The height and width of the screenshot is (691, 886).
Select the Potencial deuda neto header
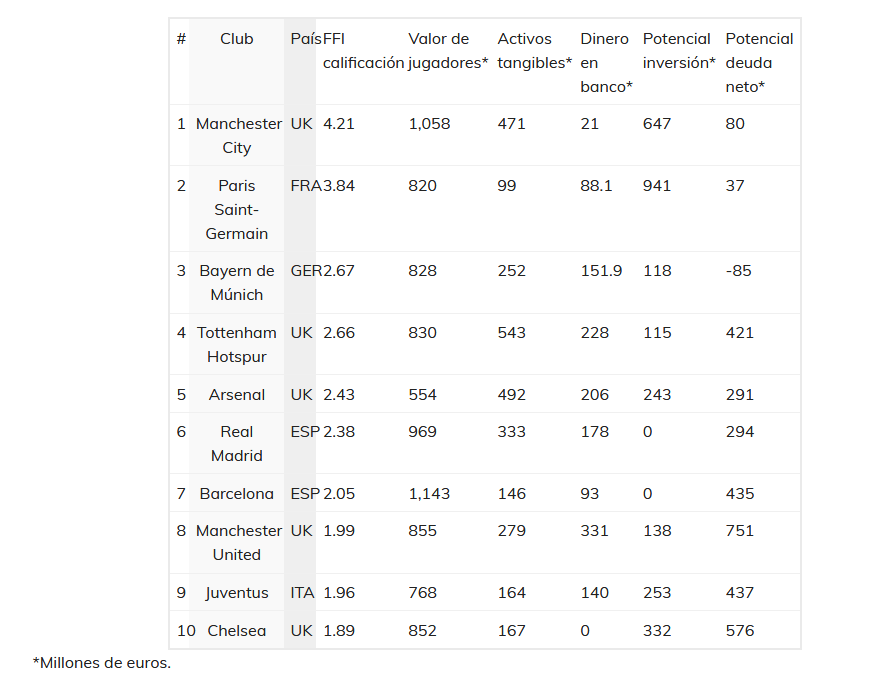click(x=759, y=63)
